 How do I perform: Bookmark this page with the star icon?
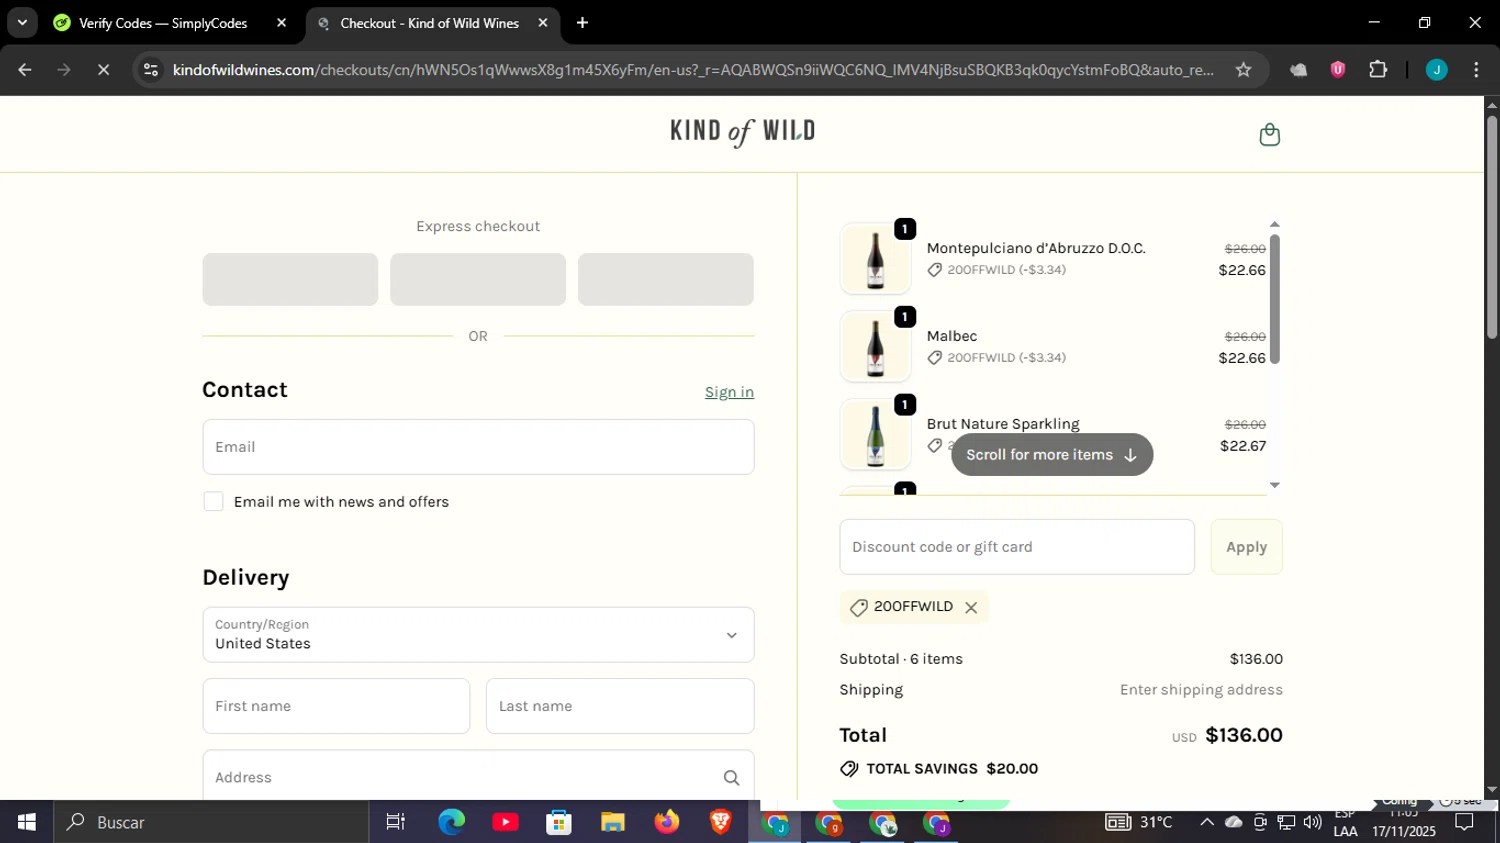point(1243,70)
